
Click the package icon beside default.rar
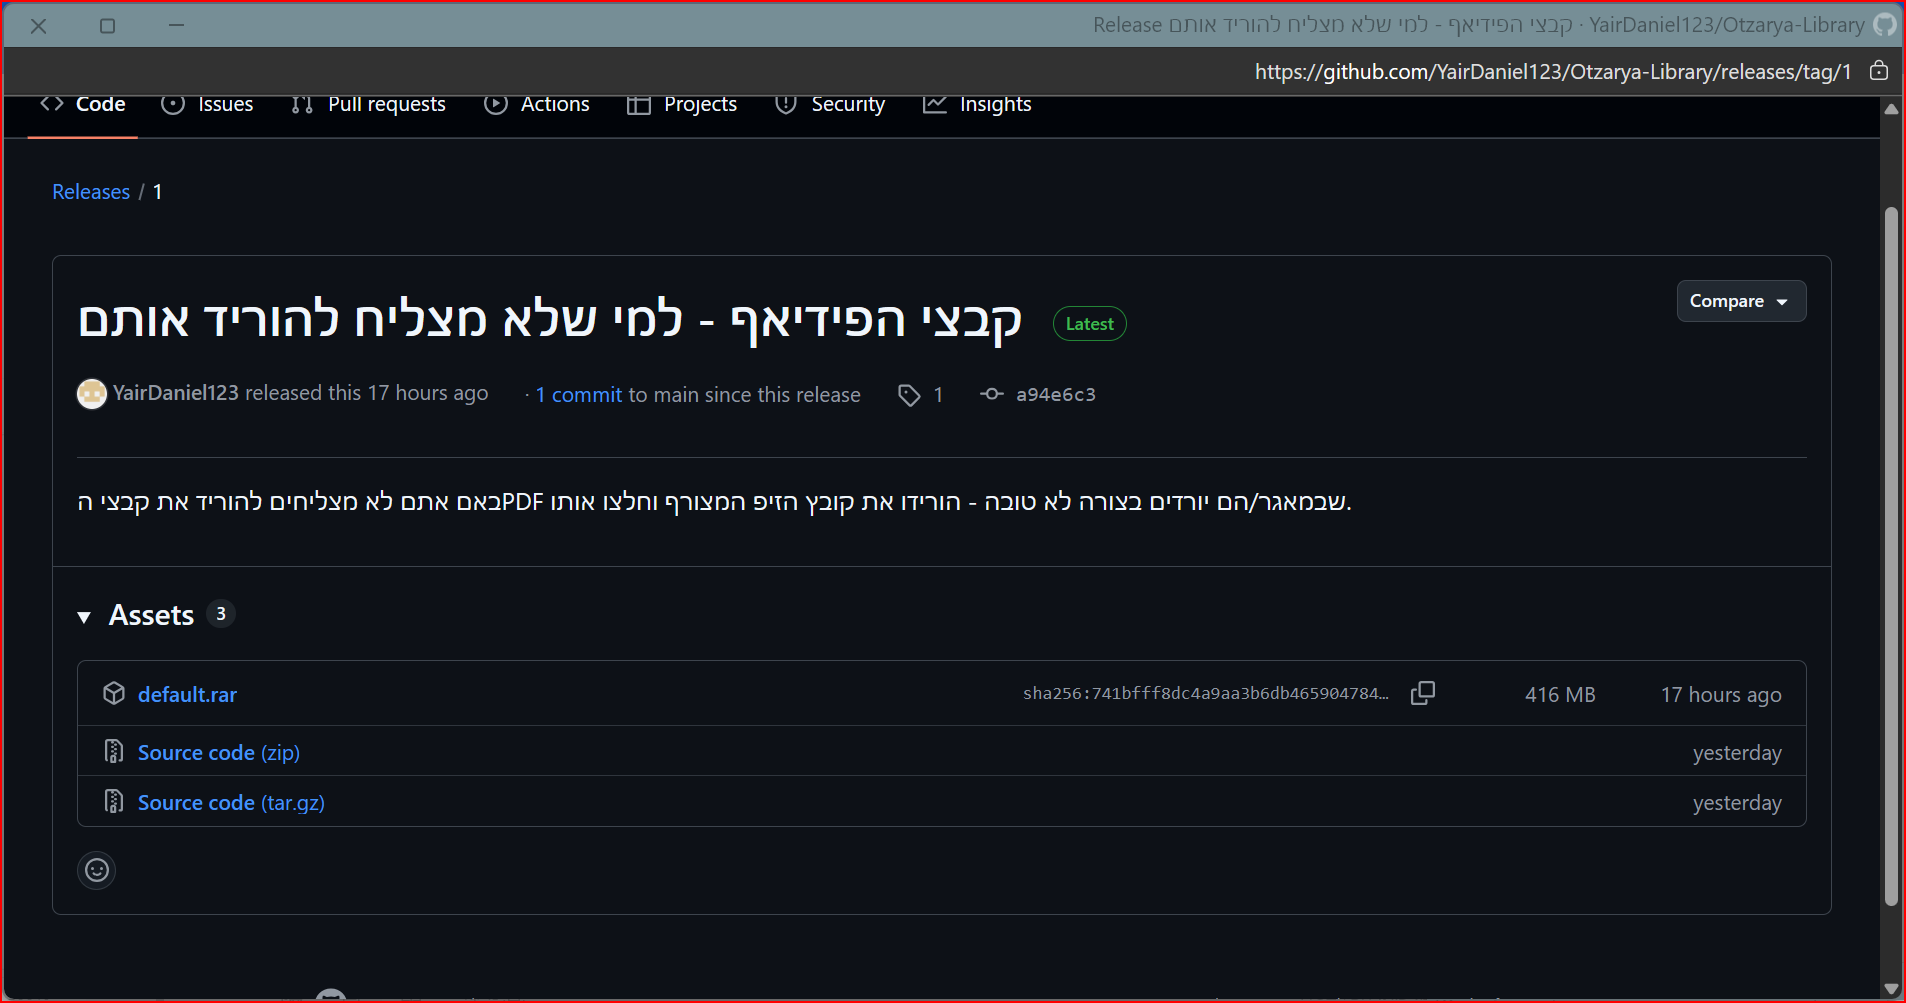(x=114, y=693)
